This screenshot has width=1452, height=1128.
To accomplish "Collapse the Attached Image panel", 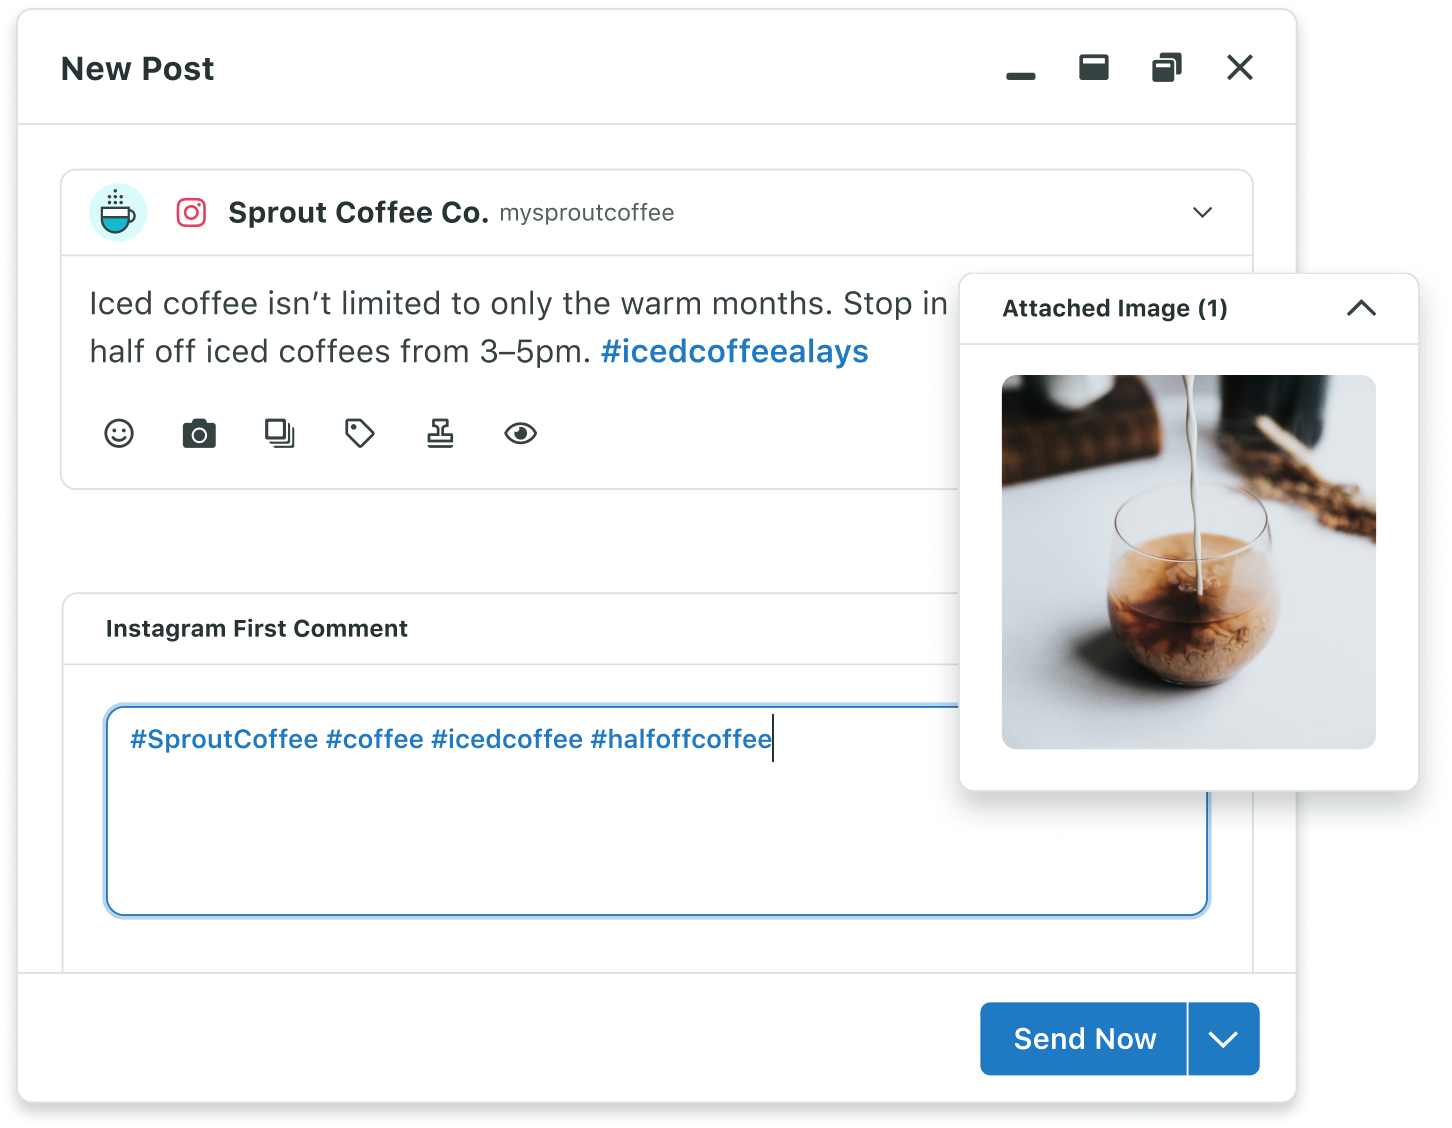I will [1361, 309].
